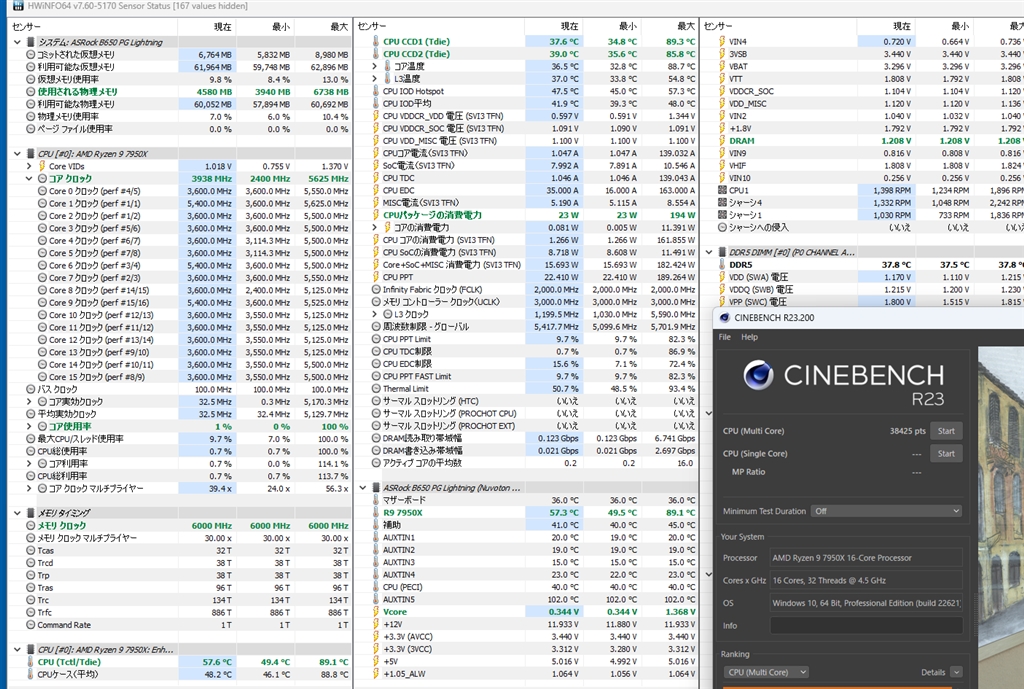Open the Cinebench Help menu
This screenshot has width=1024, height=689.
748,337
